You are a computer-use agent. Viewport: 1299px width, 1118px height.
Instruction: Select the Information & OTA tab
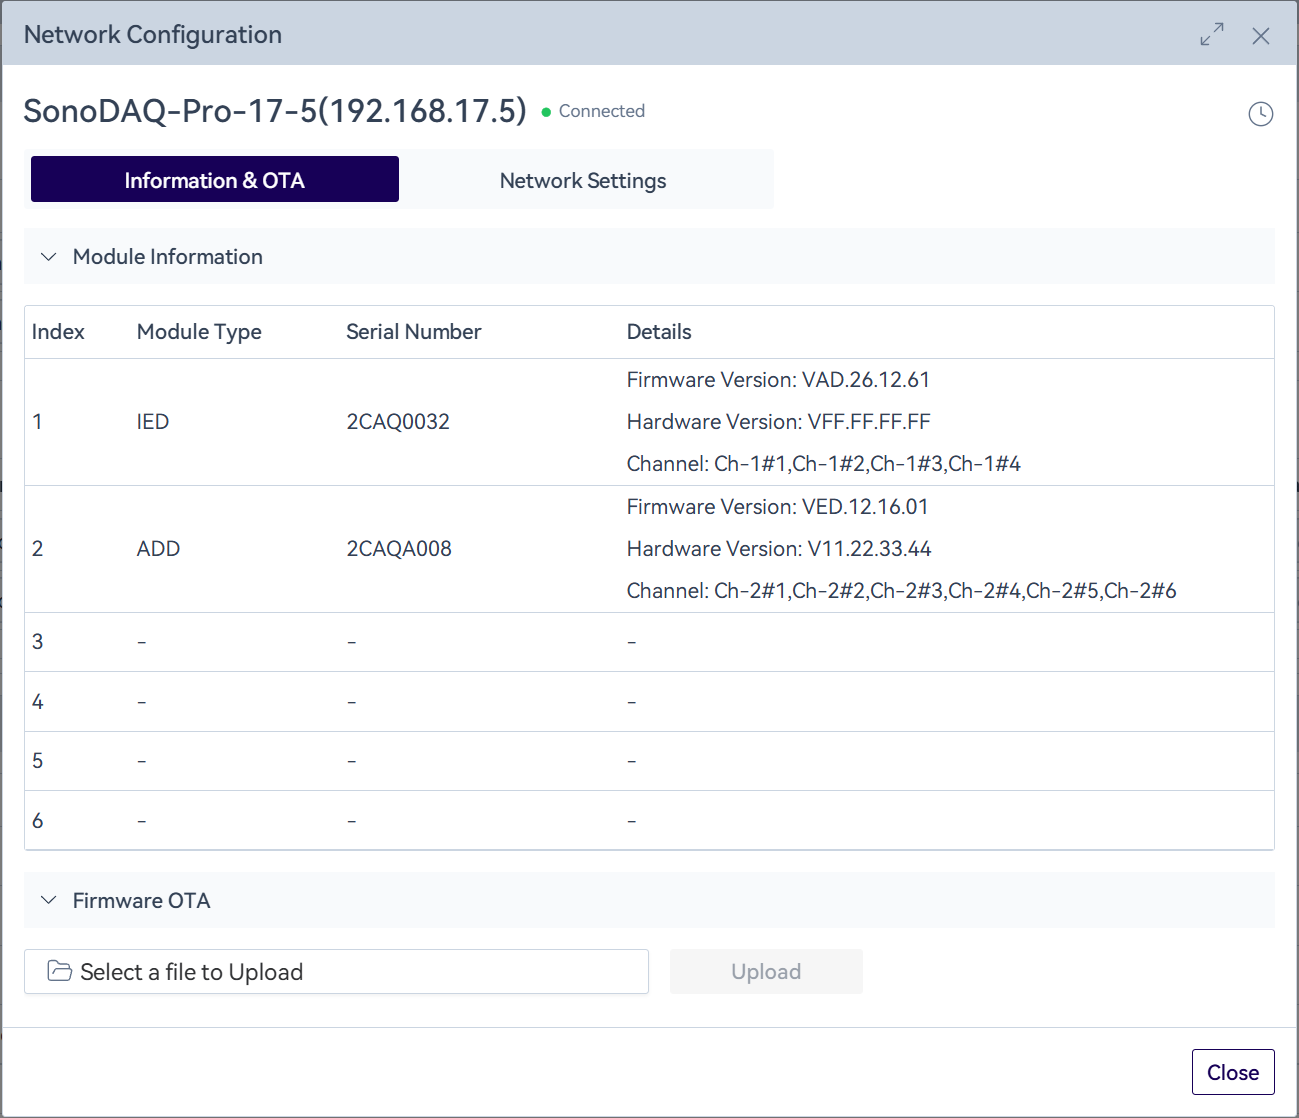point(215,180)
